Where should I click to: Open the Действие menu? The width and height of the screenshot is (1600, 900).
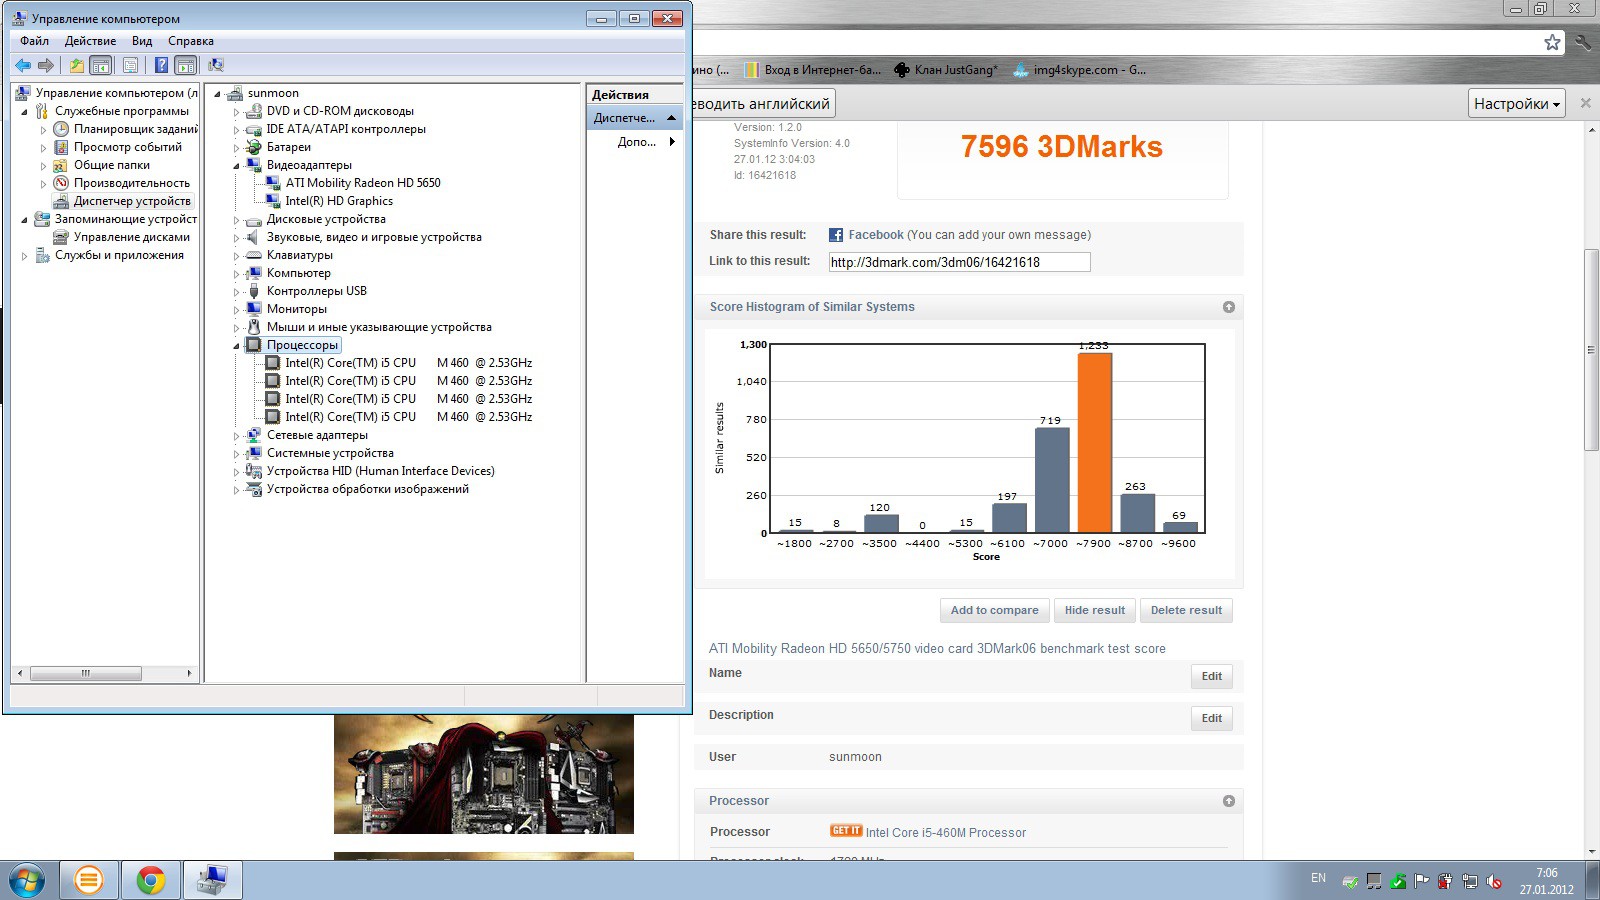tap(90, 41)
